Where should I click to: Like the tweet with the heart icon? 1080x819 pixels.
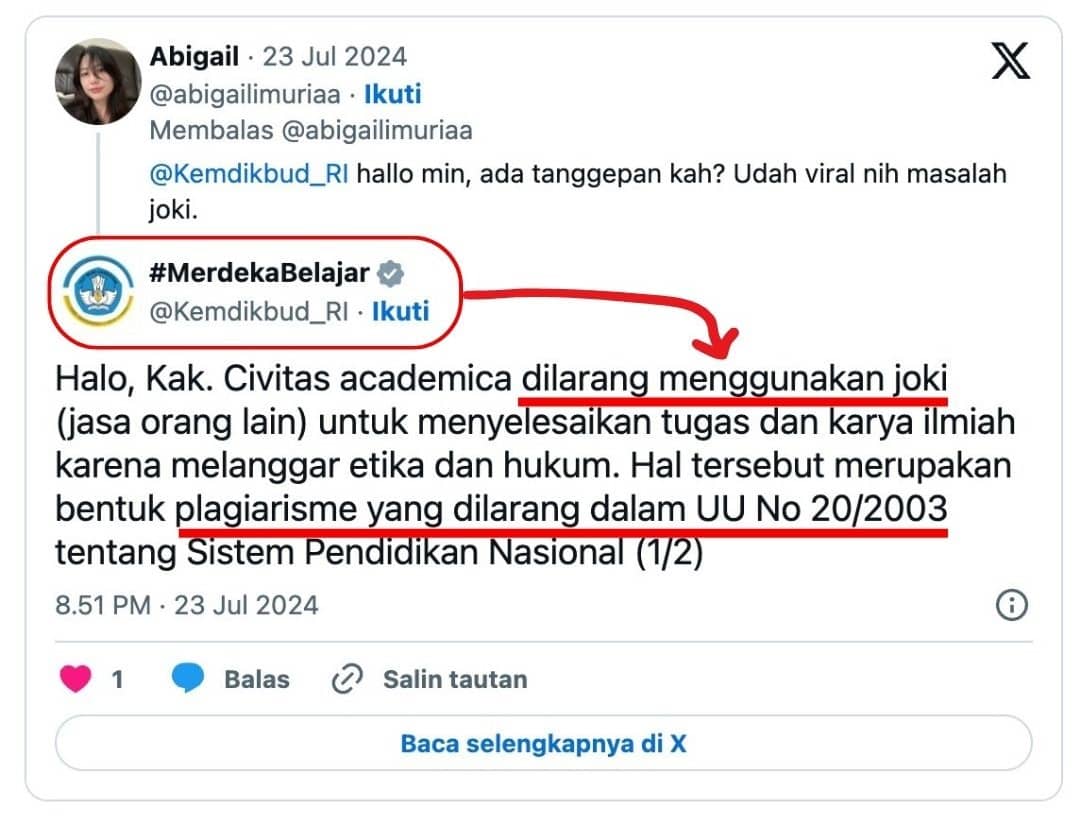[x=75, y=678]
